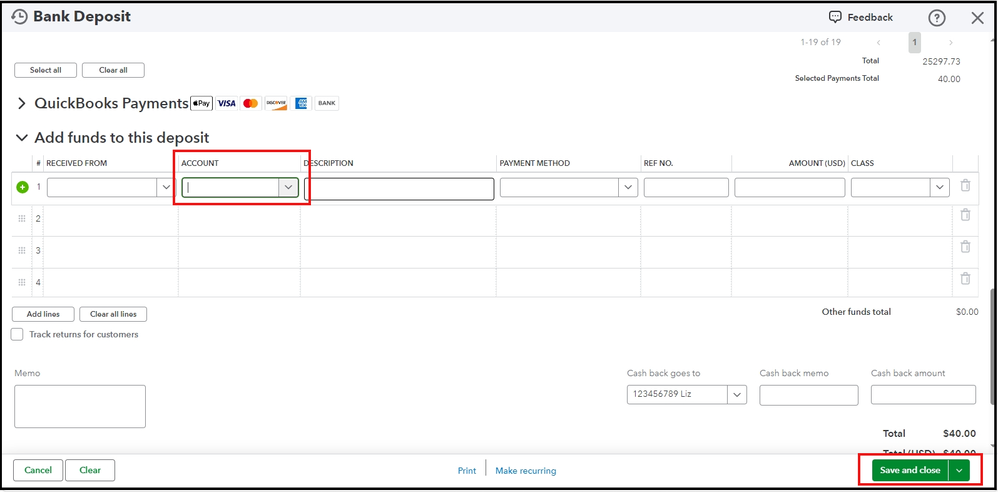
Task: Grab the drag handle of line 3
Action: pyautogui.click(x=22, y=250)
